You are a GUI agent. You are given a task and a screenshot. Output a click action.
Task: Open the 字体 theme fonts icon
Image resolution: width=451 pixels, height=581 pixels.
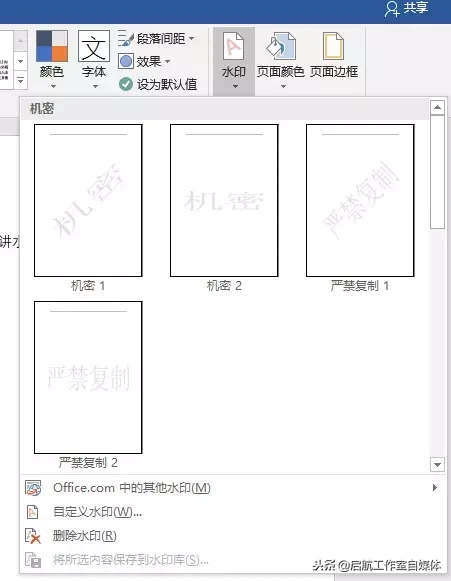[x=94, y=46]
